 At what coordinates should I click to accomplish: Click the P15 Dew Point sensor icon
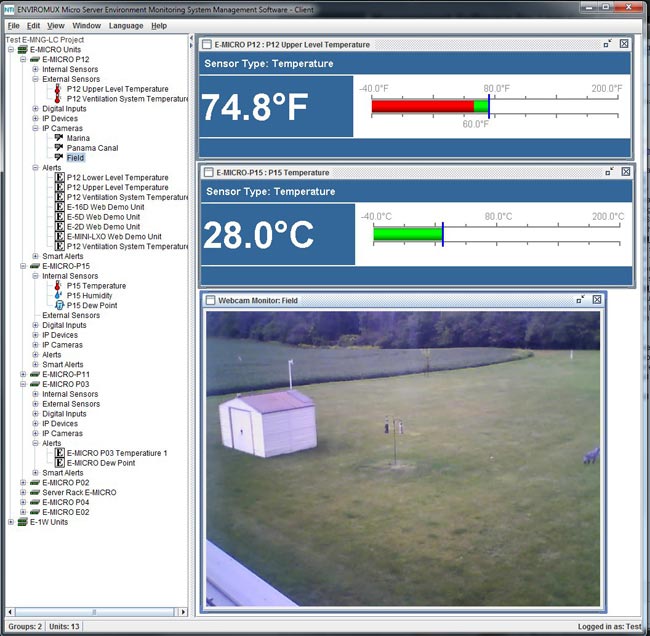59,305
